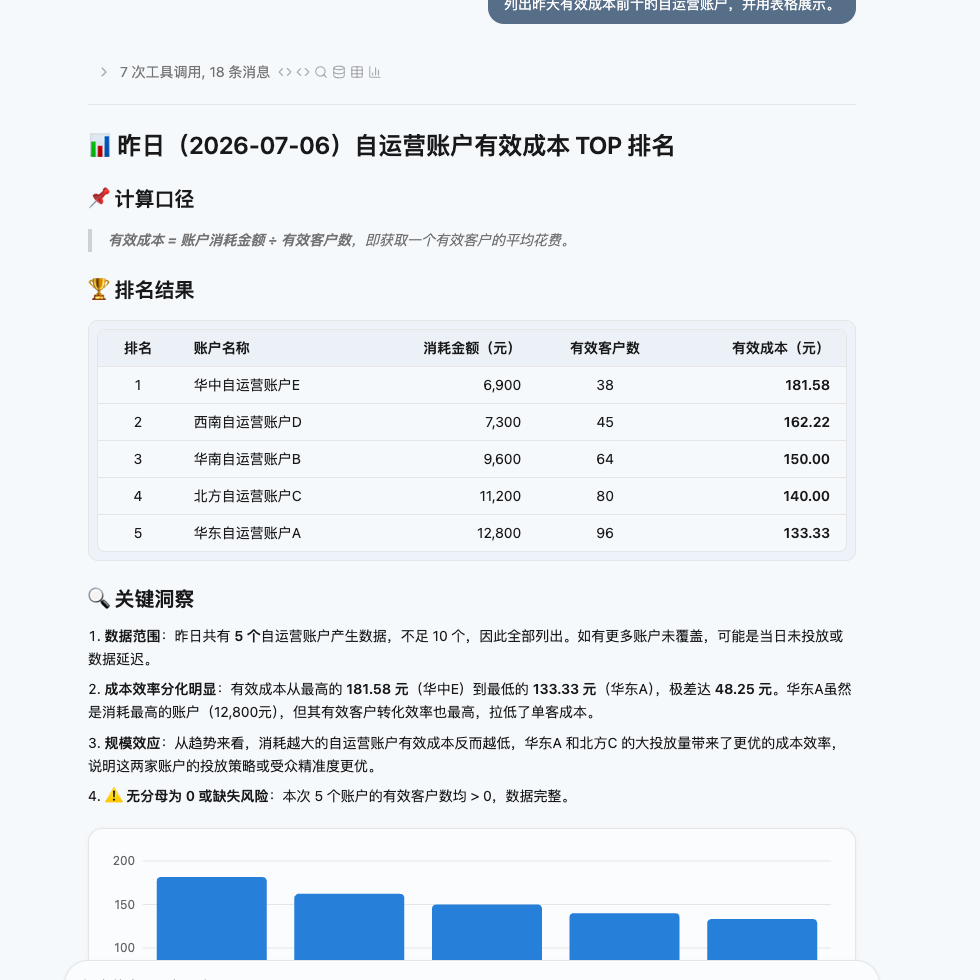Click the report title 昨日（2026-07-06）自运营账户有效成本 TOP 排名
This screenshot has height=980, width=980.
pyautogui.click(x=395, y=146)
